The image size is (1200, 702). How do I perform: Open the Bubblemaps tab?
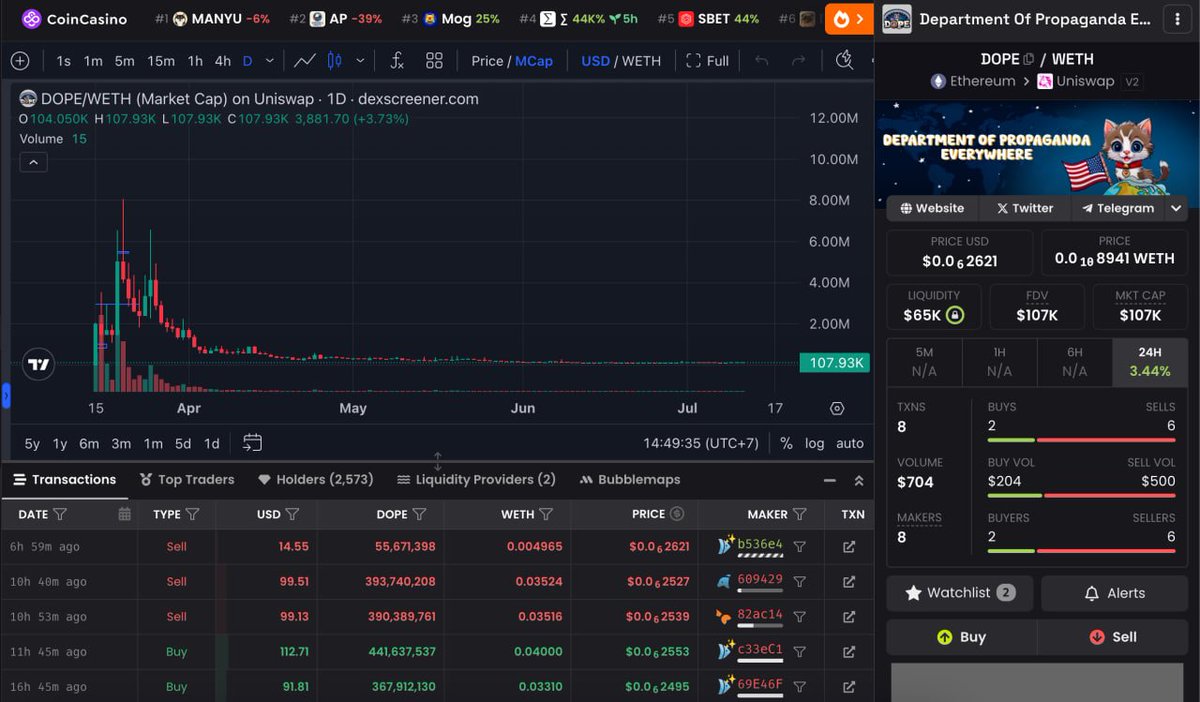click(x=631, y=480)
